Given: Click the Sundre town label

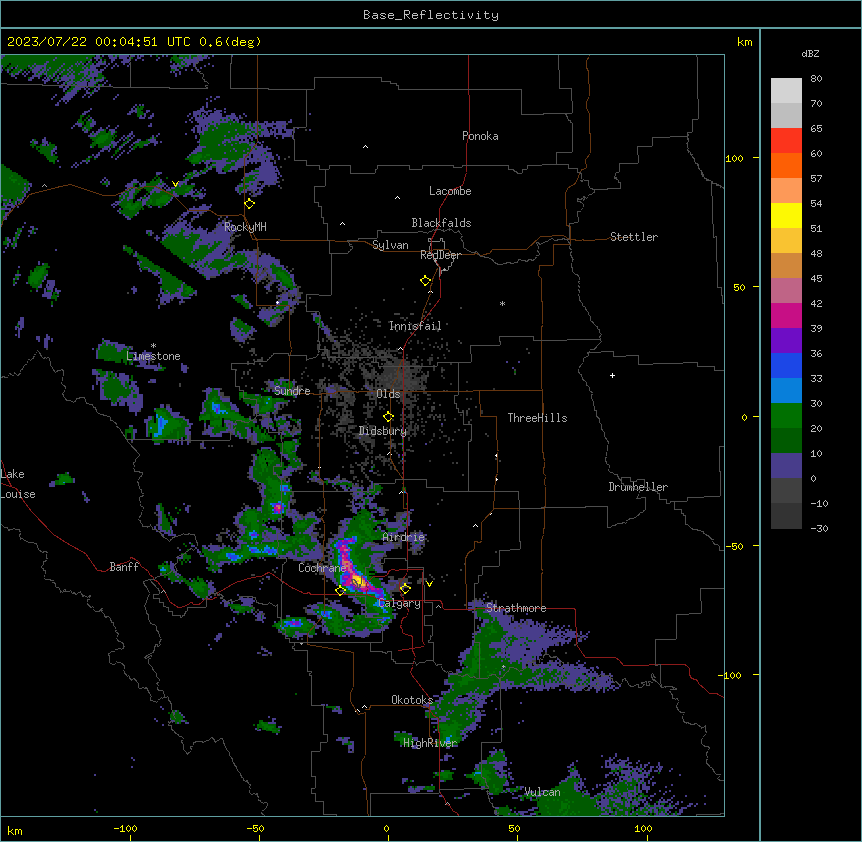Looking at the screenshot, I should (292, 391).
